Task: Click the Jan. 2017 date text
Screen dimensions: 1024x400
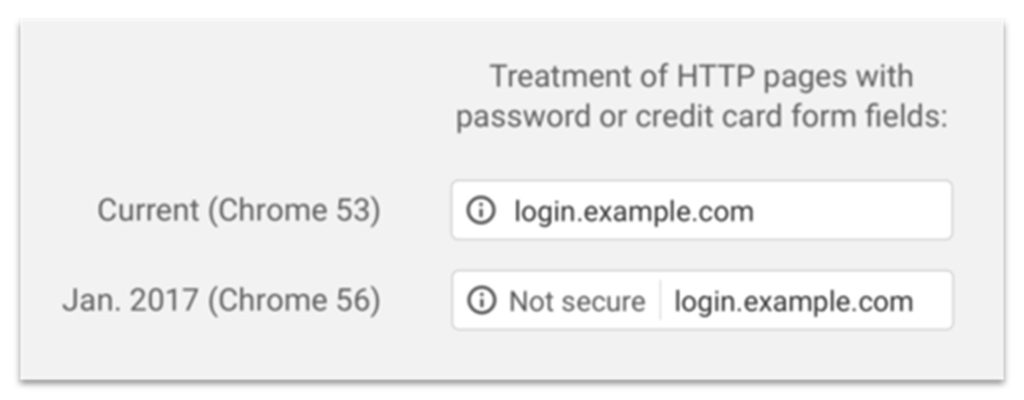Action: click(130, 301)
